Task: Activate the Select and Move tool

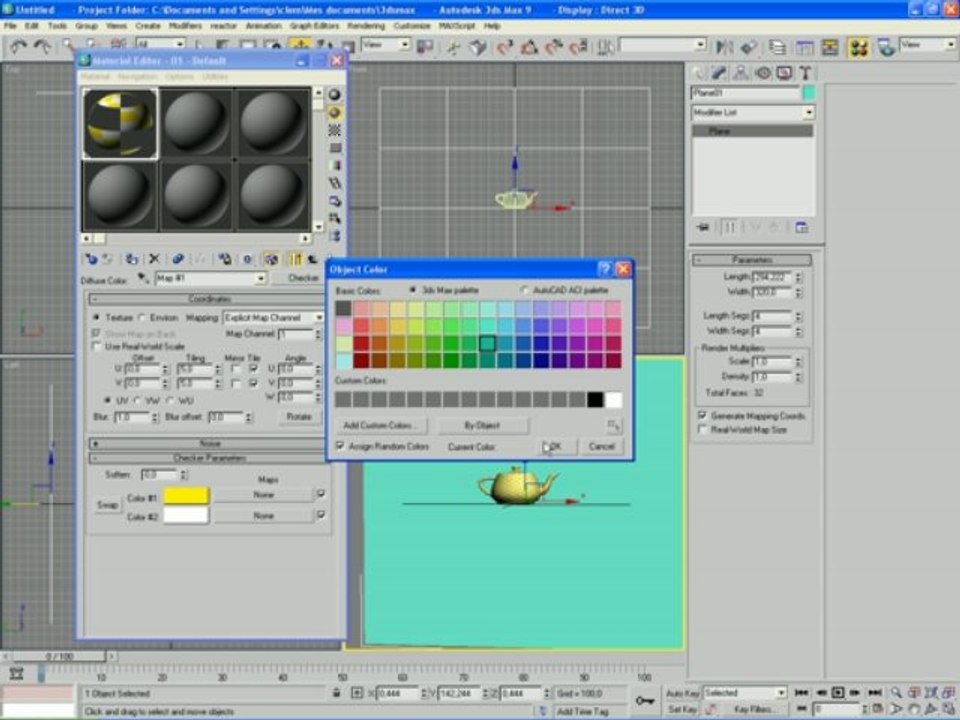Action: (x=300, y=46)
